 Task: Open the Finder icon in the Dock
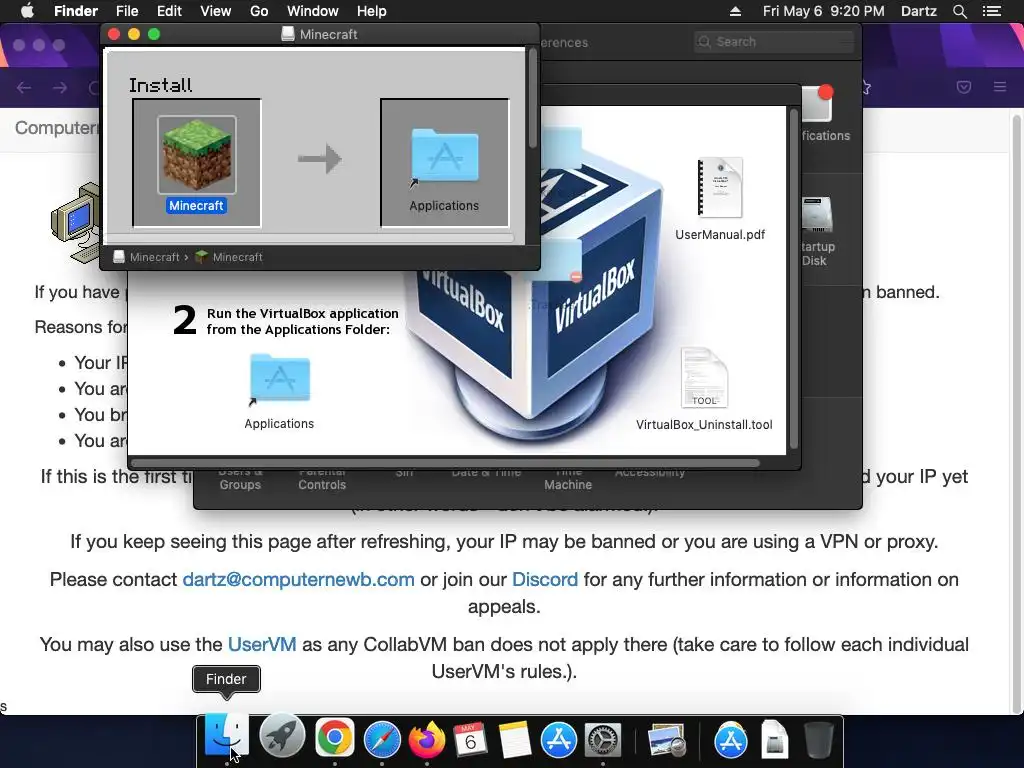[x=227, y=737]
